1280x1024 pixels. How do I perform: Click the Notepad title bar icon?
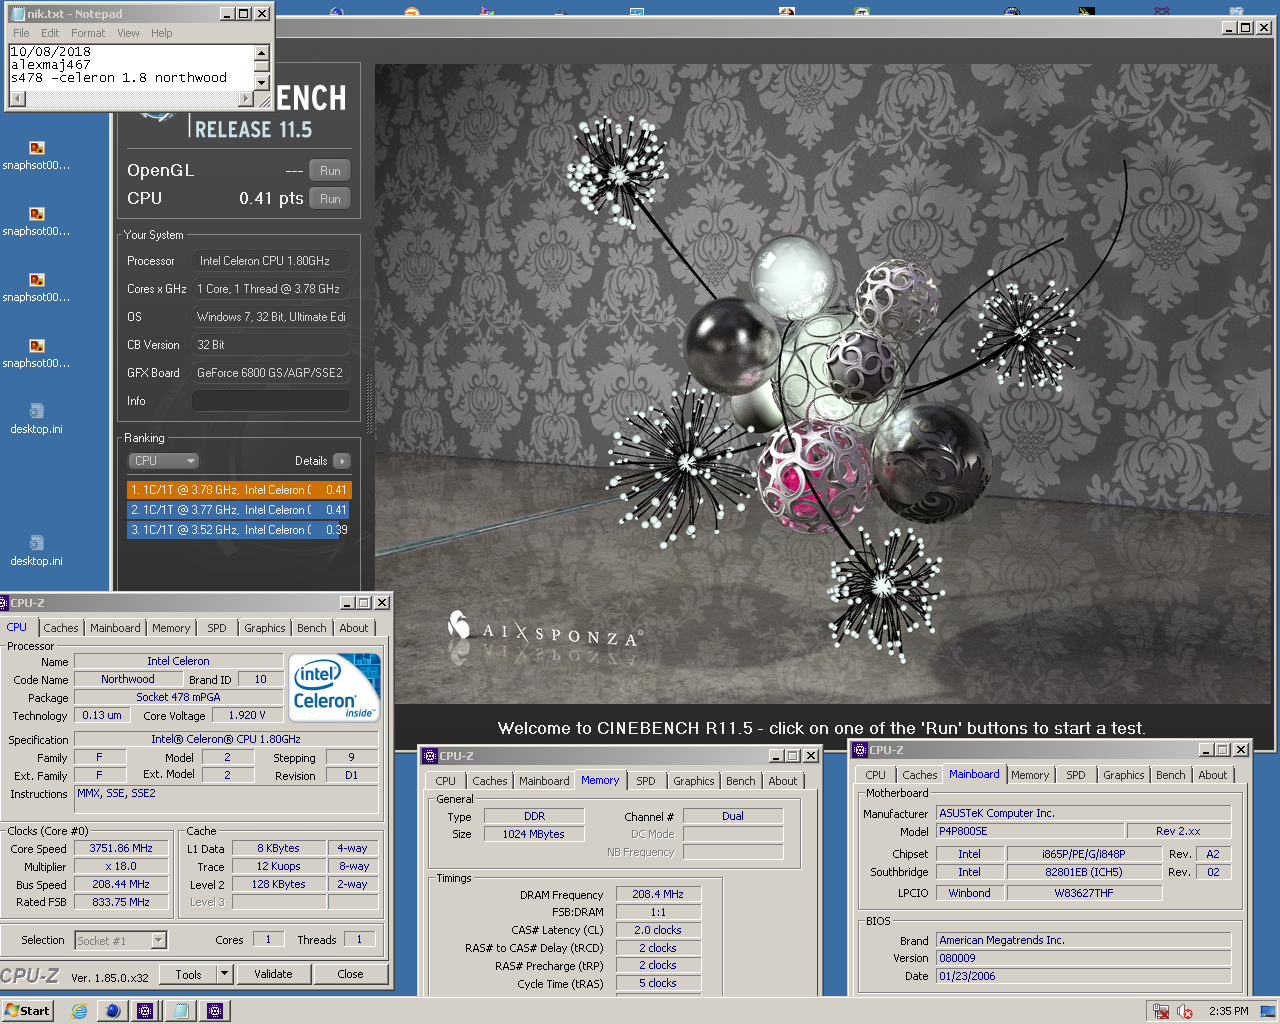pyautogui.click(x=17, y=14)
